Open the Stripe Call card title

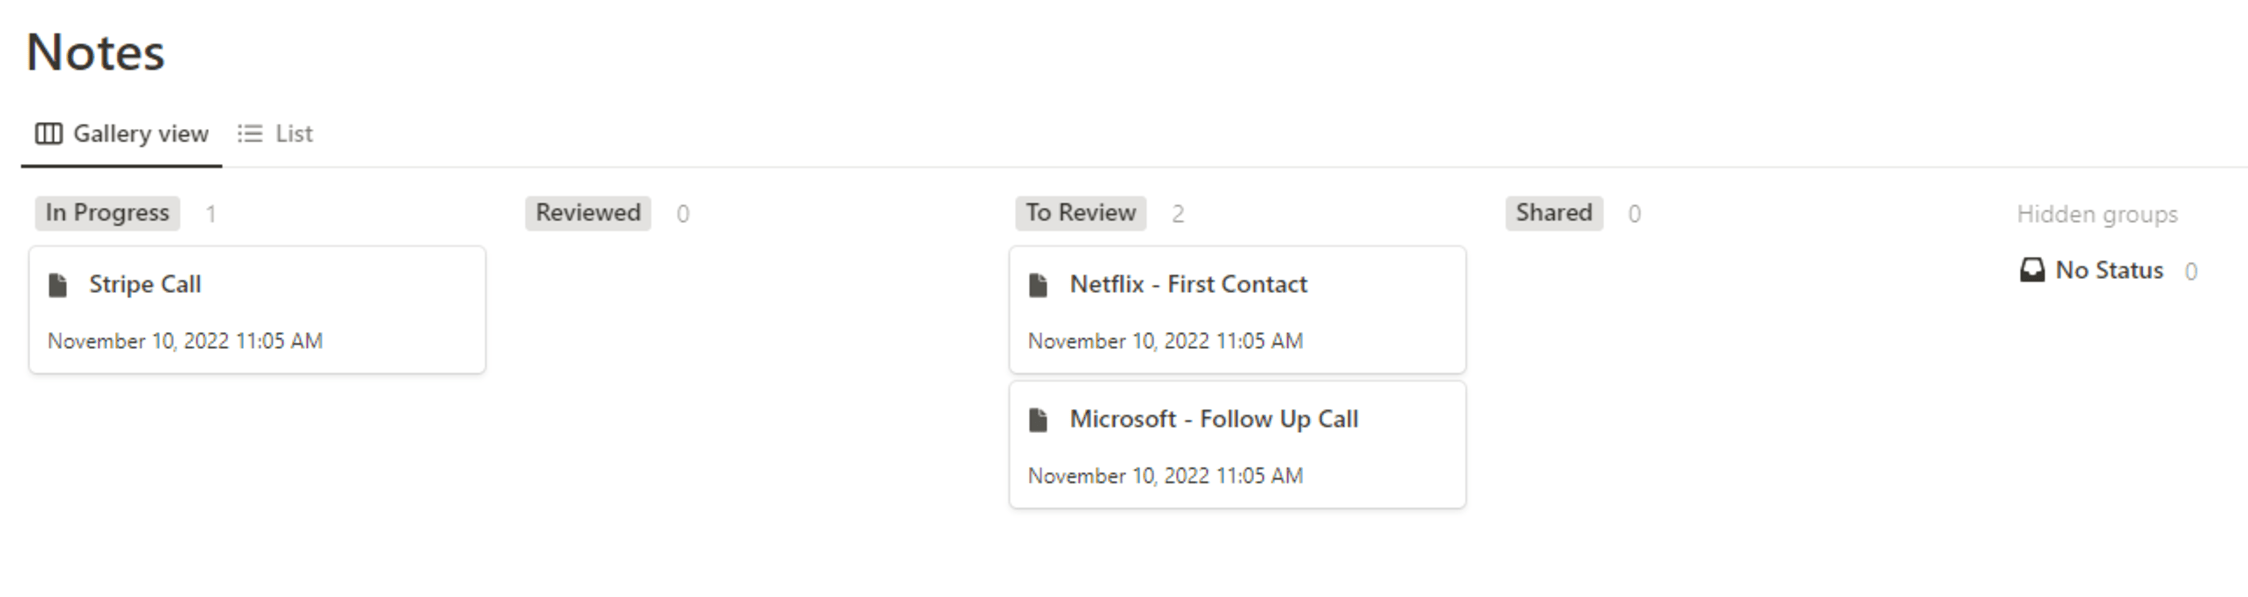coord(145,285)
